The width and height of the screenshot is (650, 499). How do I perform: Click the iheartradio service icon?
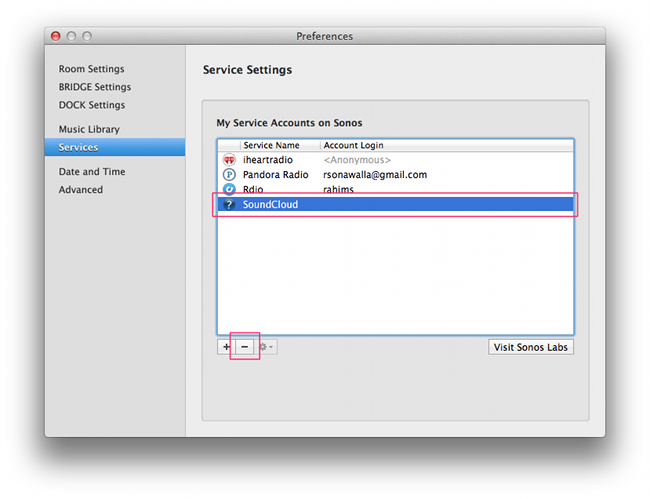(229, 160)
